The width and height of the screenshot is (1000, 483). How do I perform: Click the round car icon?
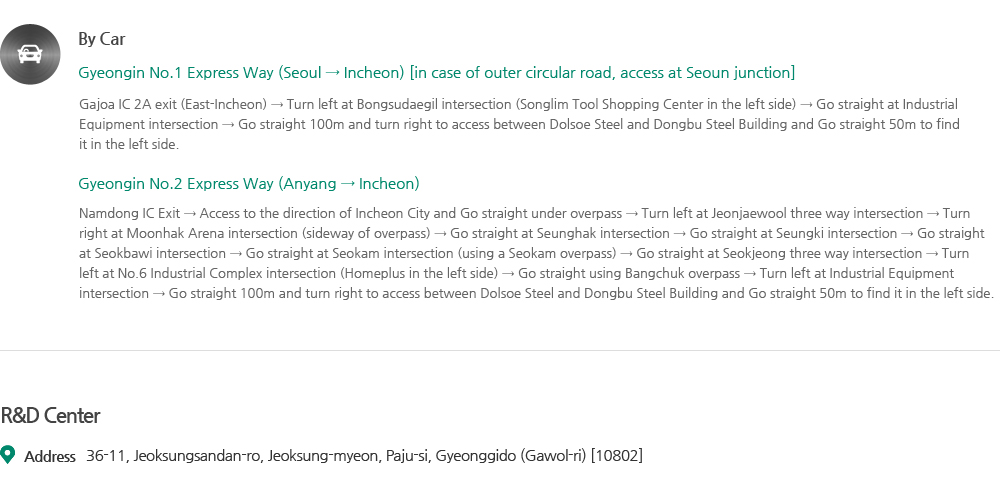click(30, 54)
